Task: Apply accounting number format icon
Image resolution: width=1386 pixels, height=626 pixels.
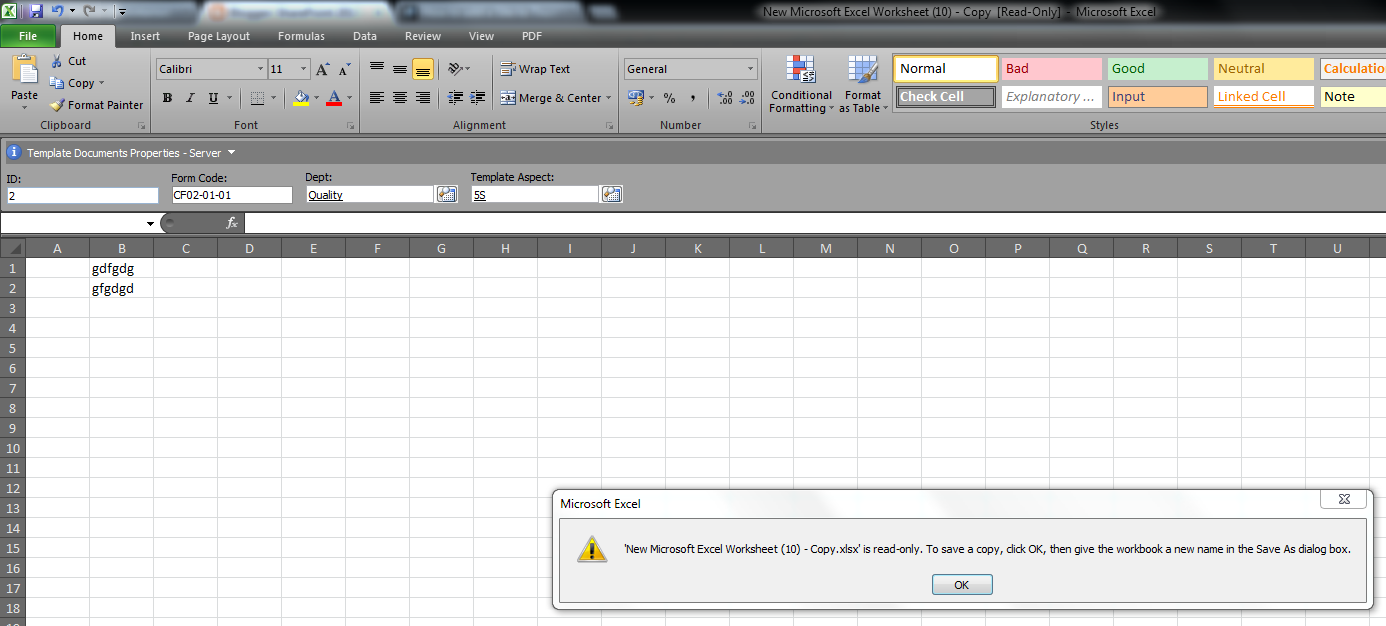Action: tap(634, 98)
